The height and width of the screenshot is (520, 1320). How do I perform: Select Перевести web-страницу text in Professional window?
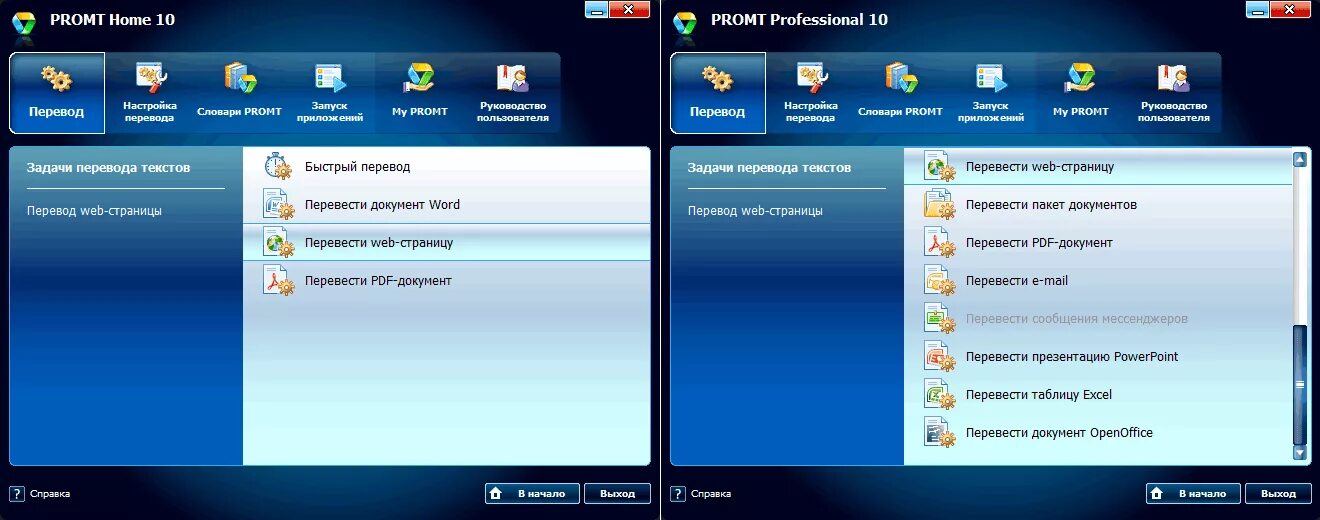1040,167
